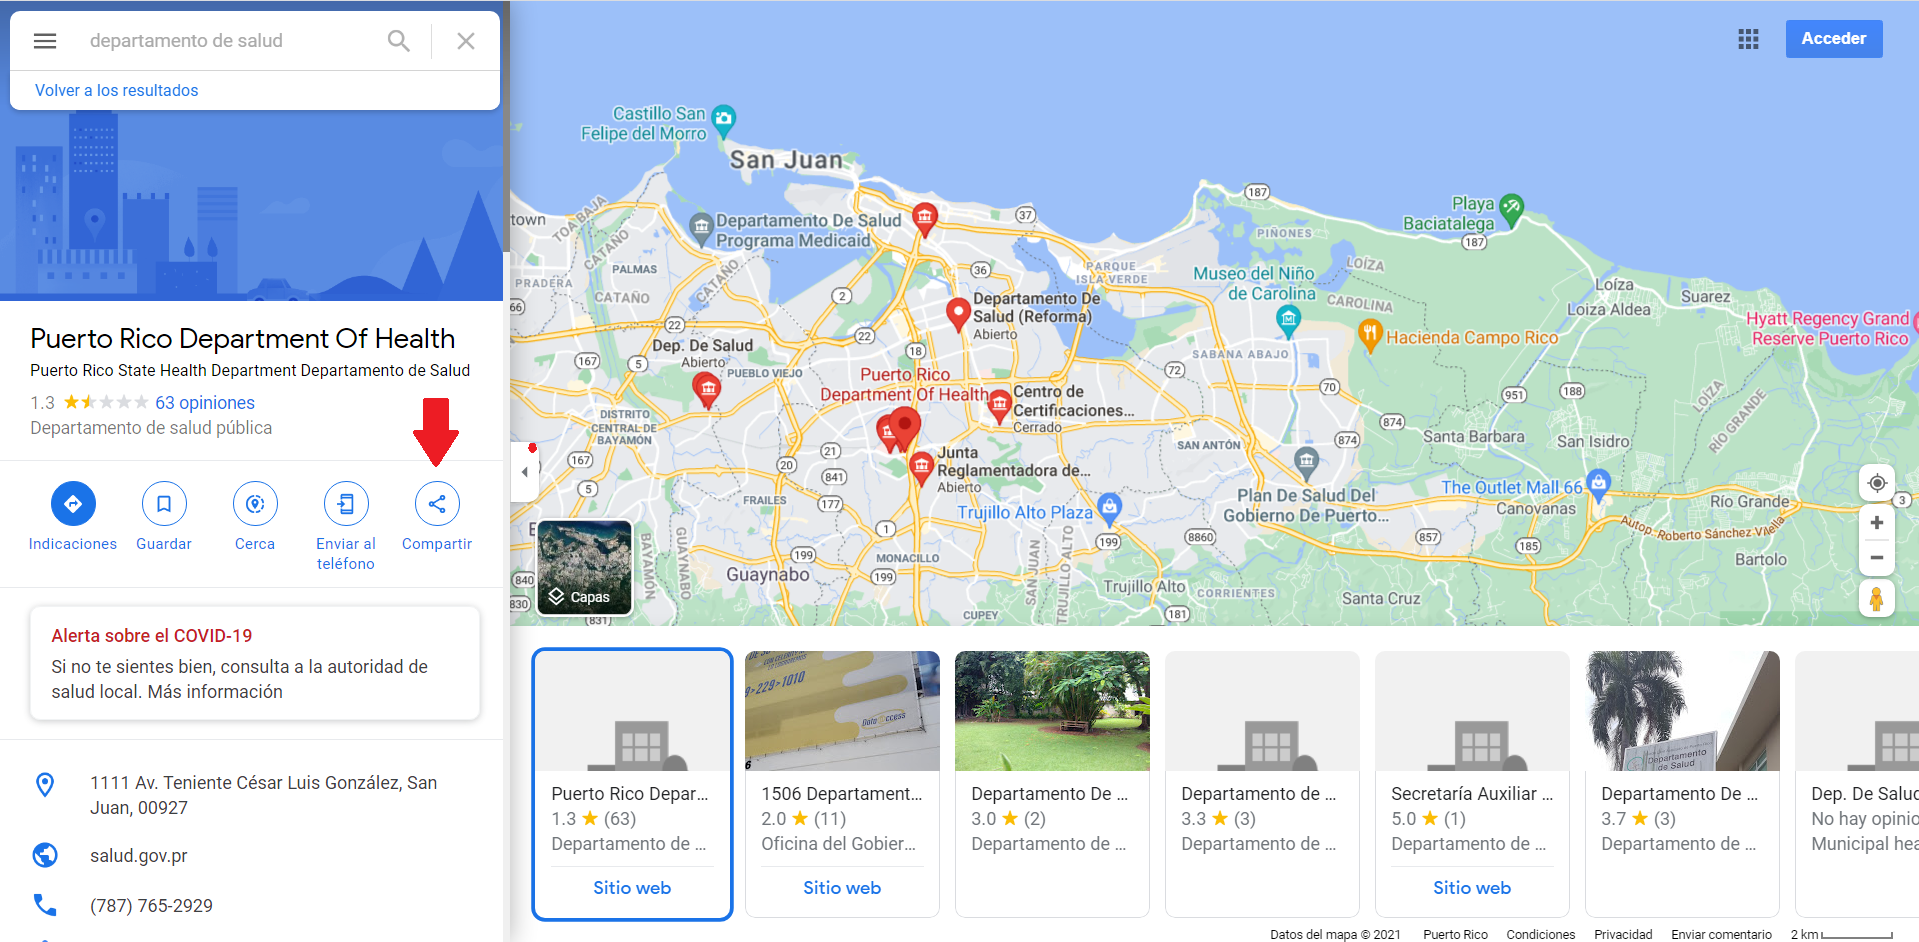
Task: Open the palm tree photo card rated 3.7
Action: 1682,711
